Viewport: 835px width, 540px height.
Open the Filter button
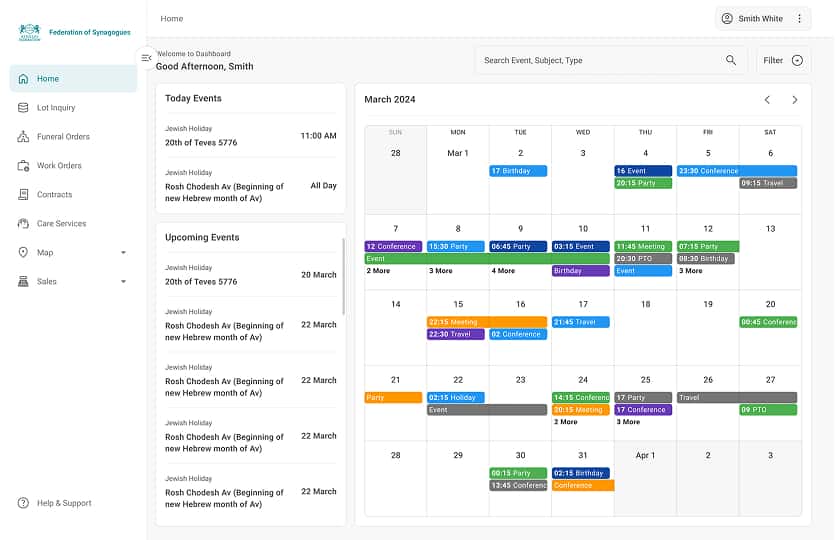tap(783, 60)
